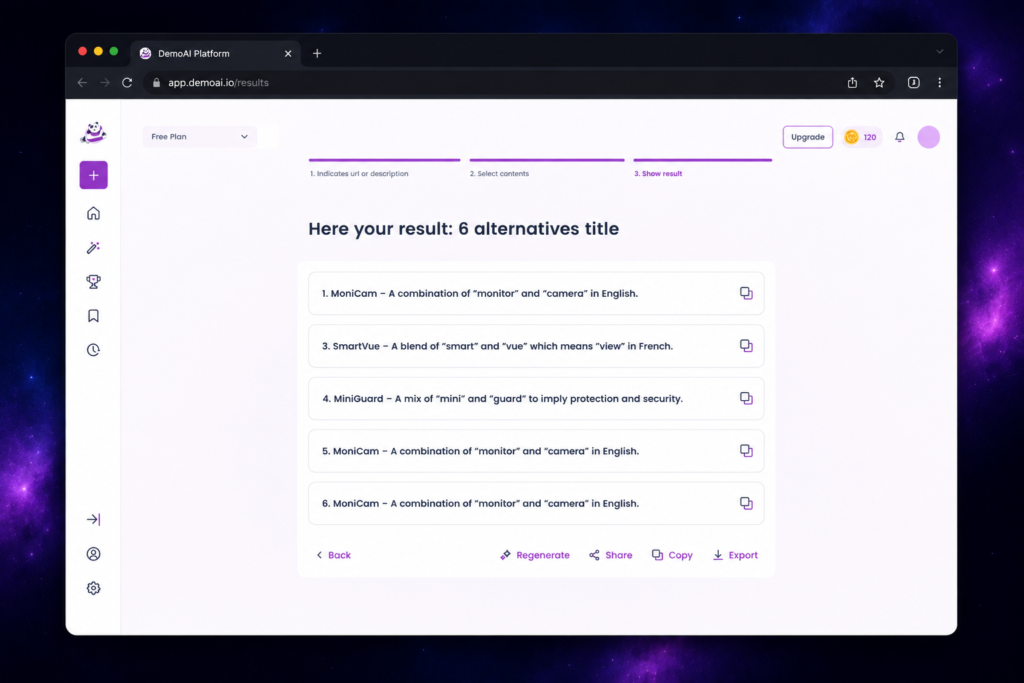The height and width of the screenshot is (683, 1024).
Task: Open the bookmark icon in sidebar
Action: point(93,316)
